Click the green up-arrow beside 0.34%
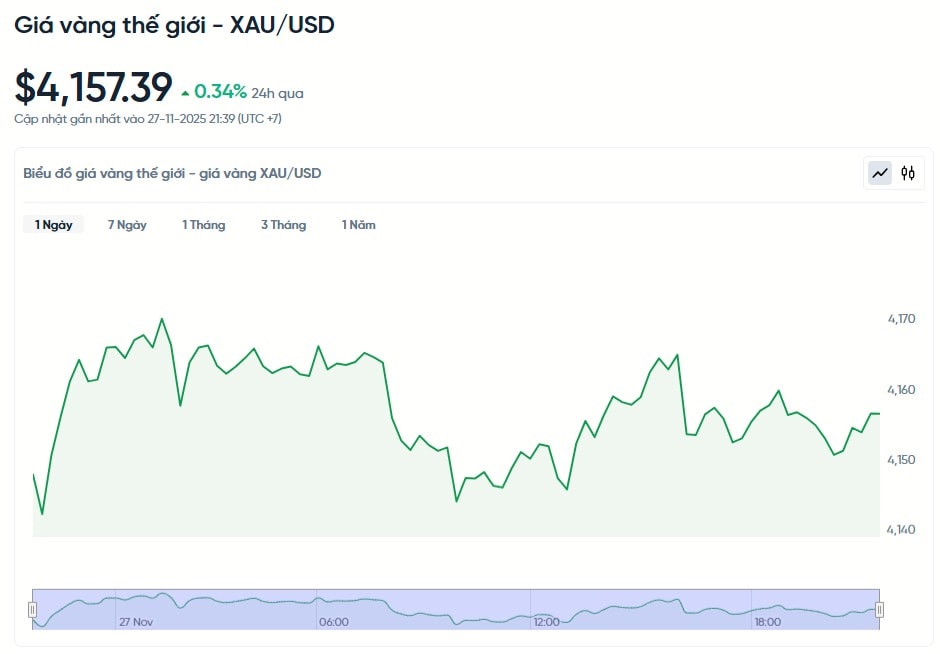The image size is (940, 654). click(x=185, y=93)
